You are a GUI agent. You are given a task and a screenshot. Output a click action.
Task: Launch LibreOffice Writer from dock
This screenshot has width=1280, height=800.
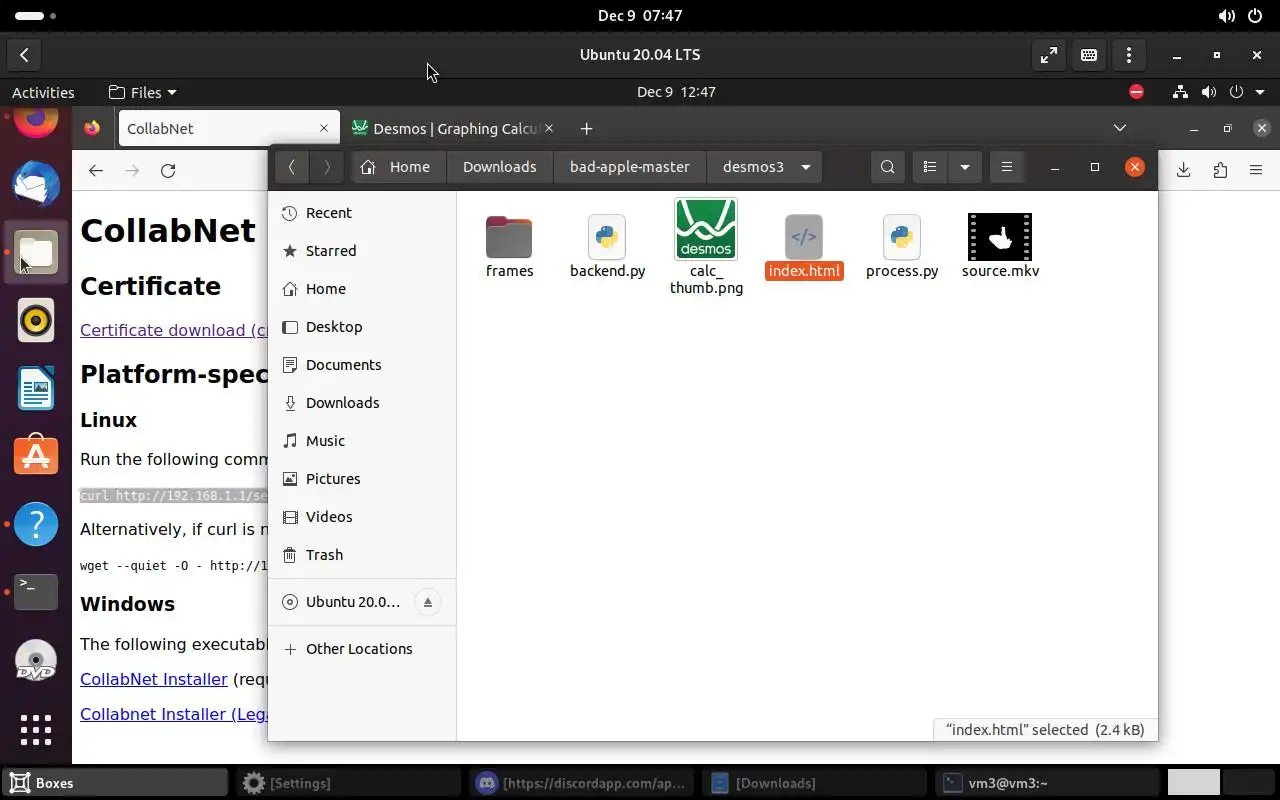pos(36,389)
